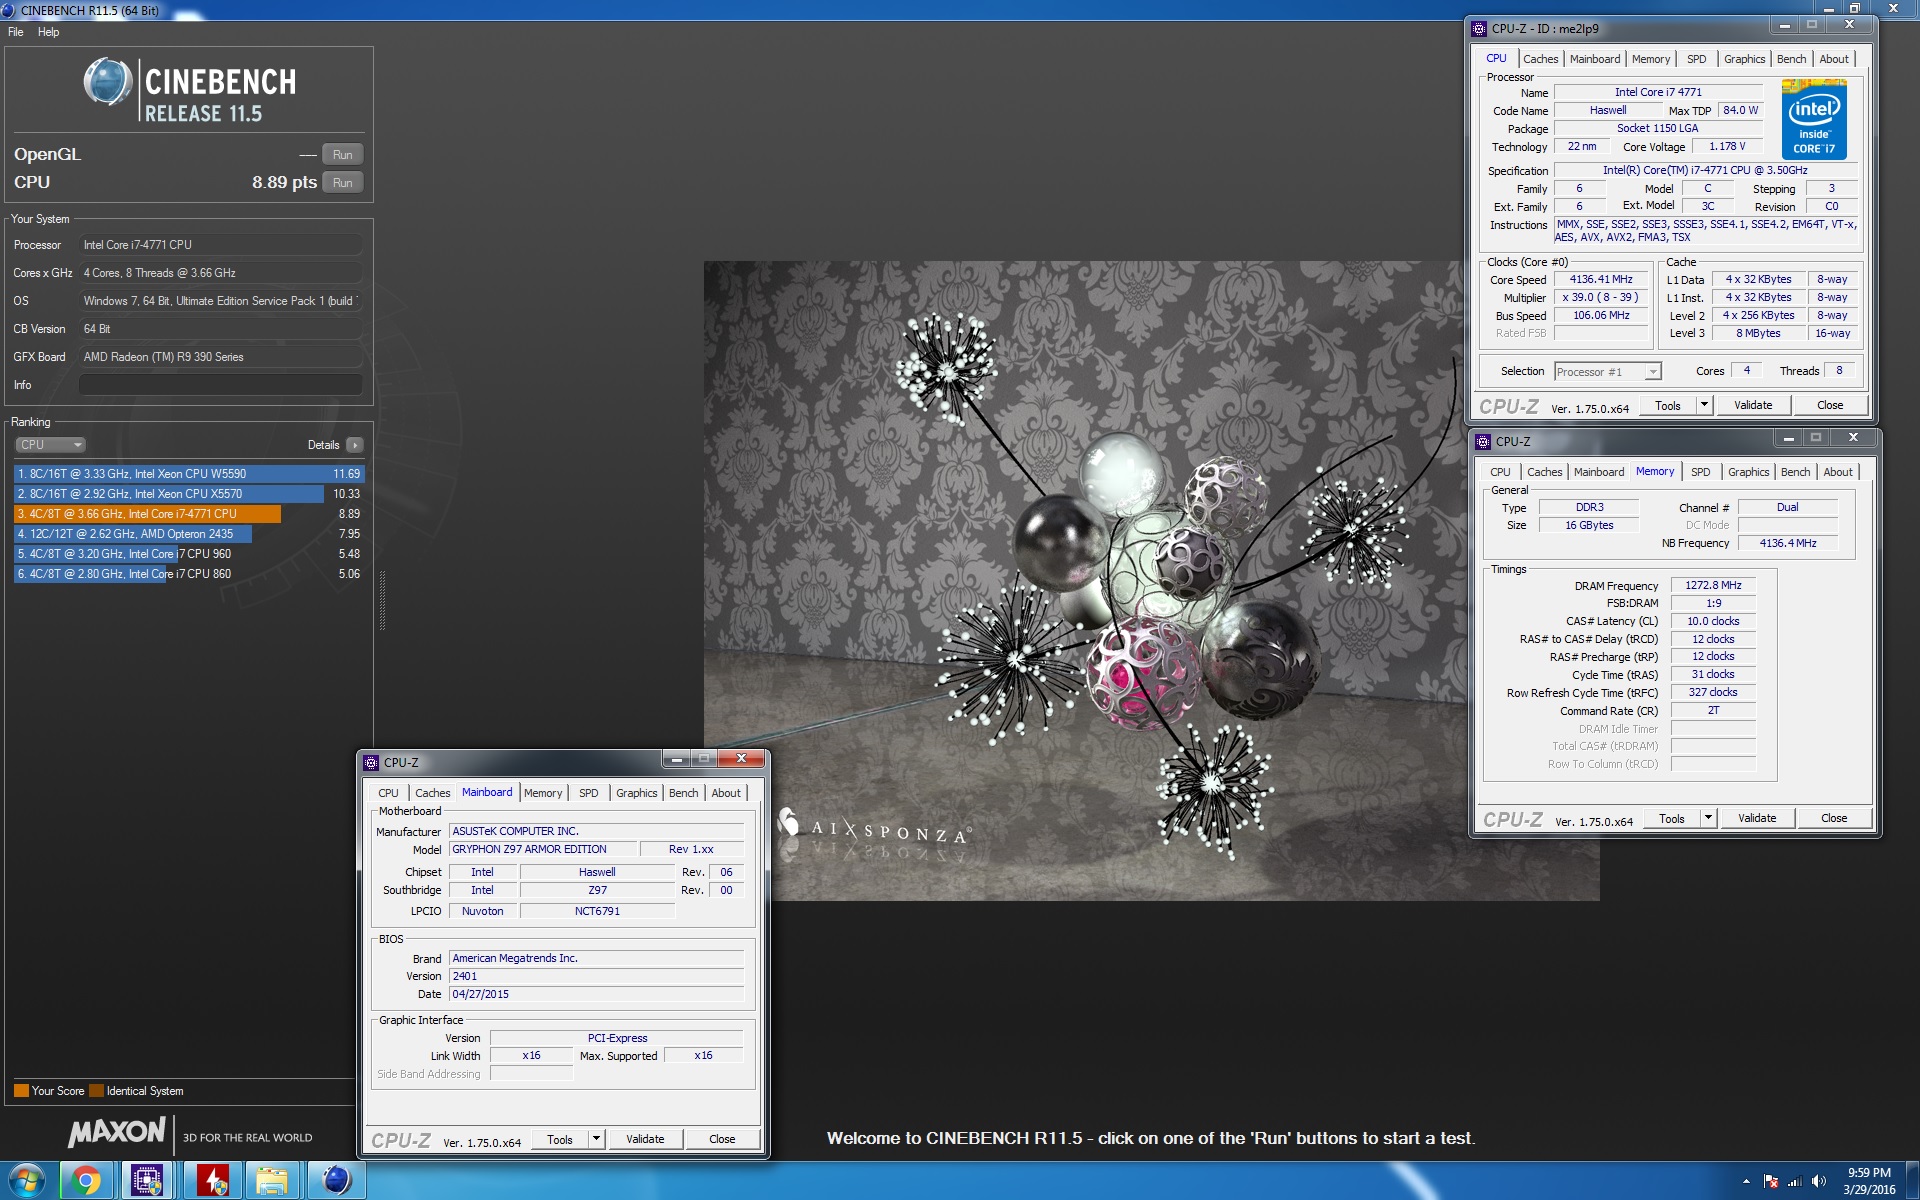Click Validate in Memory CPU-Z window
This screenshot has width=1920, height=1200.
1757,818
